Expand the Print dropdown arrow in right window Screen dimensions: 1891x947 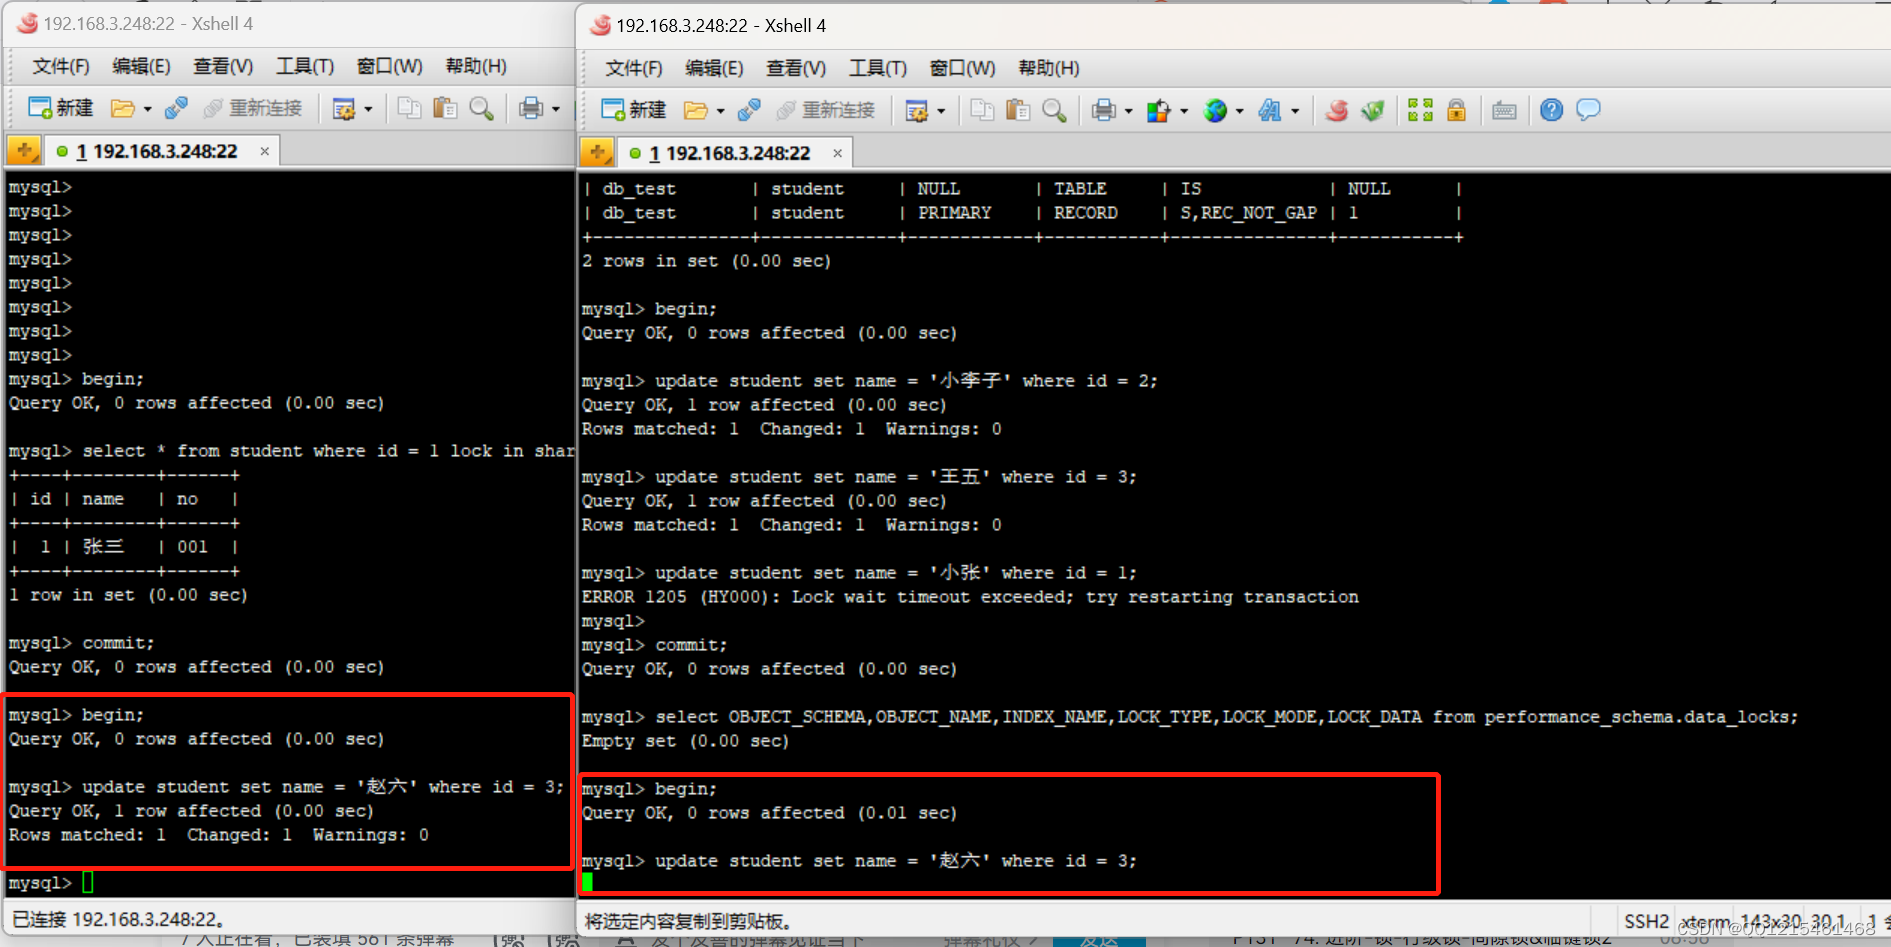tap(1128, 111)
